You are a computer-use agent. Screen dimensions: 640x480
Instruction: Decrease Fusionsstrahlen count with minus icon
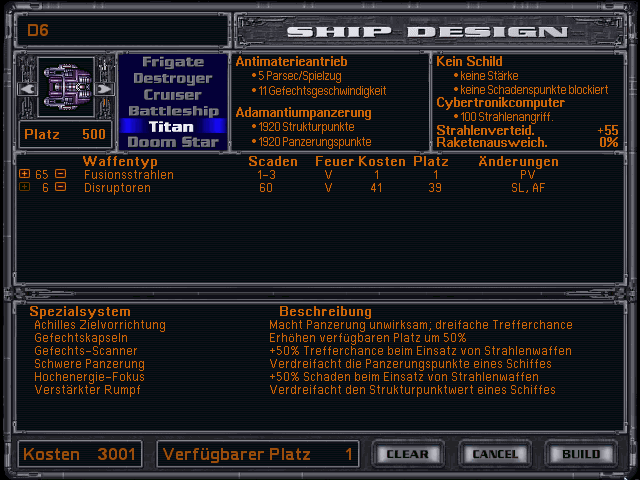coord(60,174)
